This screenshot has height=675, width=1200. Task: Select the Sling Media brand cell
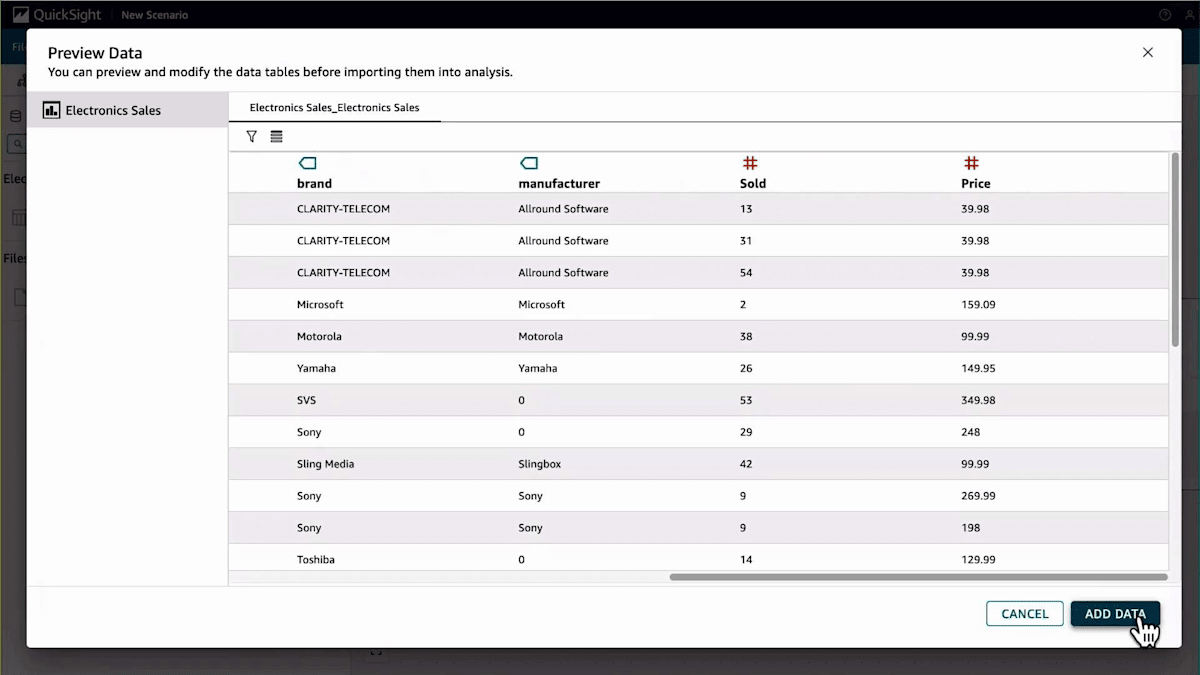(x=325, y=464)
